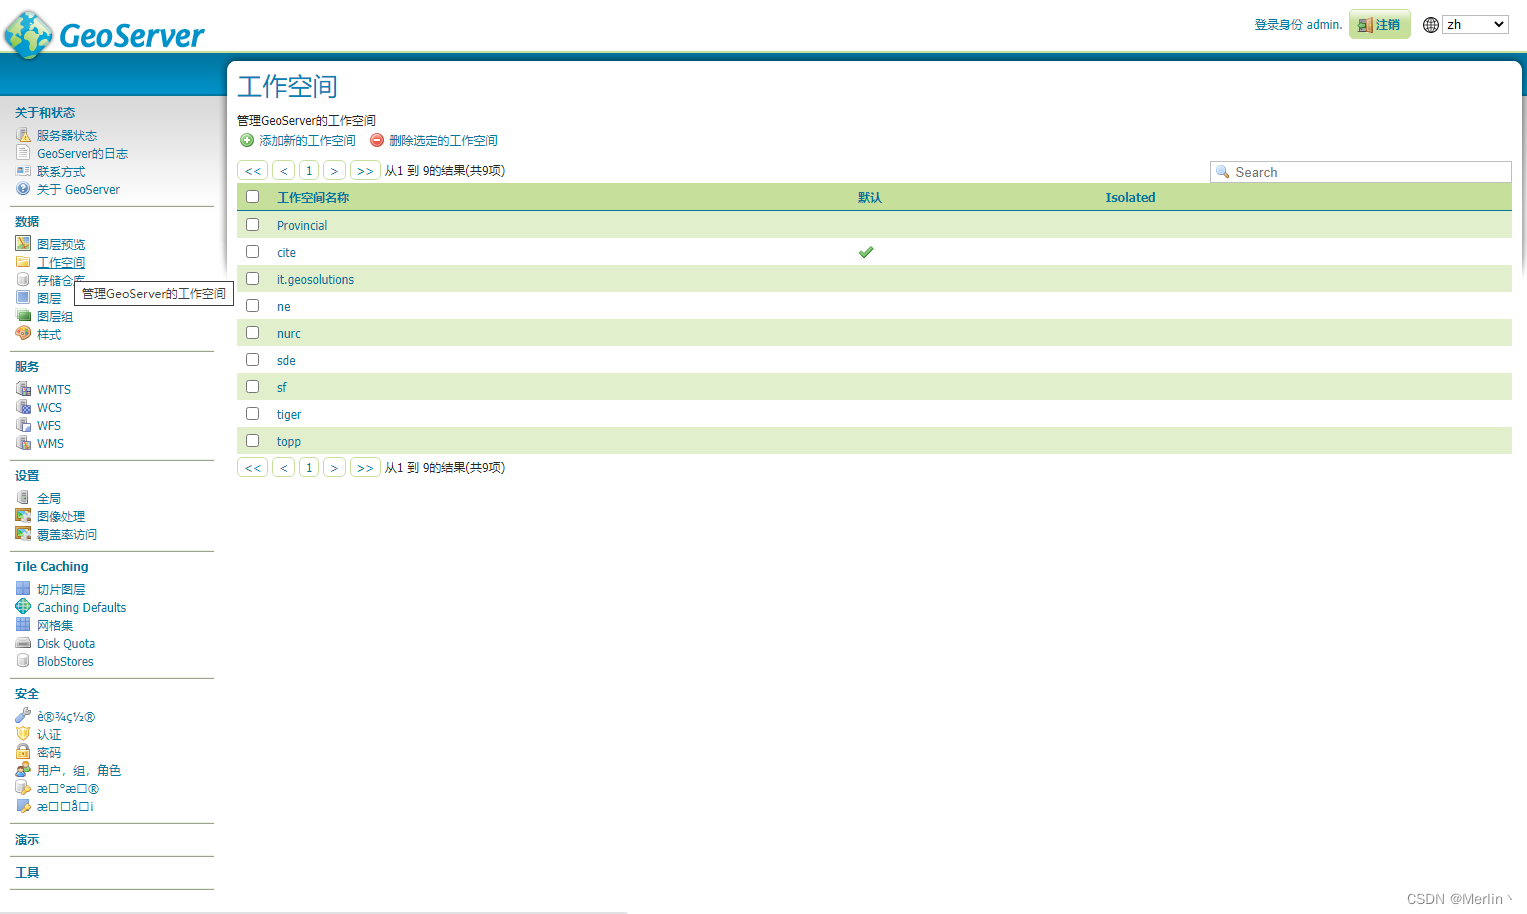Open the nurc workspace link
The width and height of the screenshot is (1527, 914).
click(x=289, y=334)
